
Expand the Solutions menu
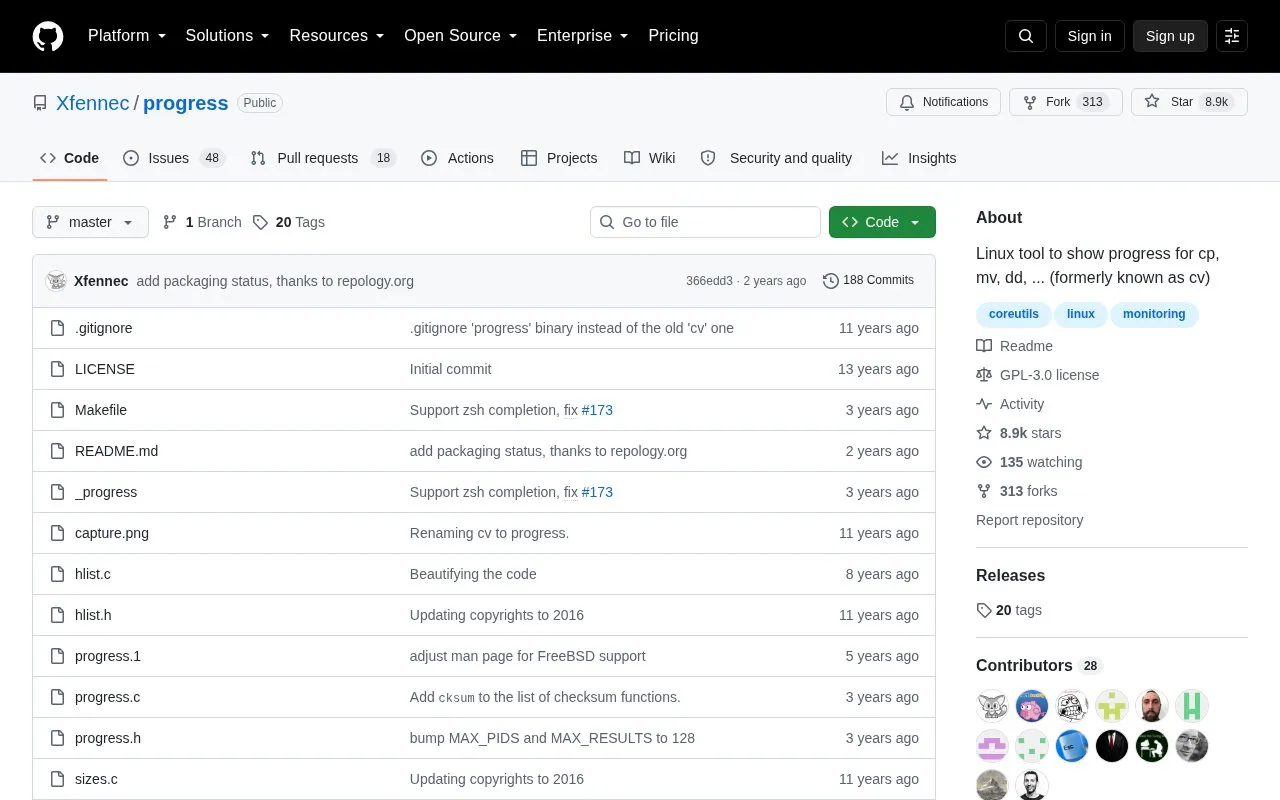227,36
